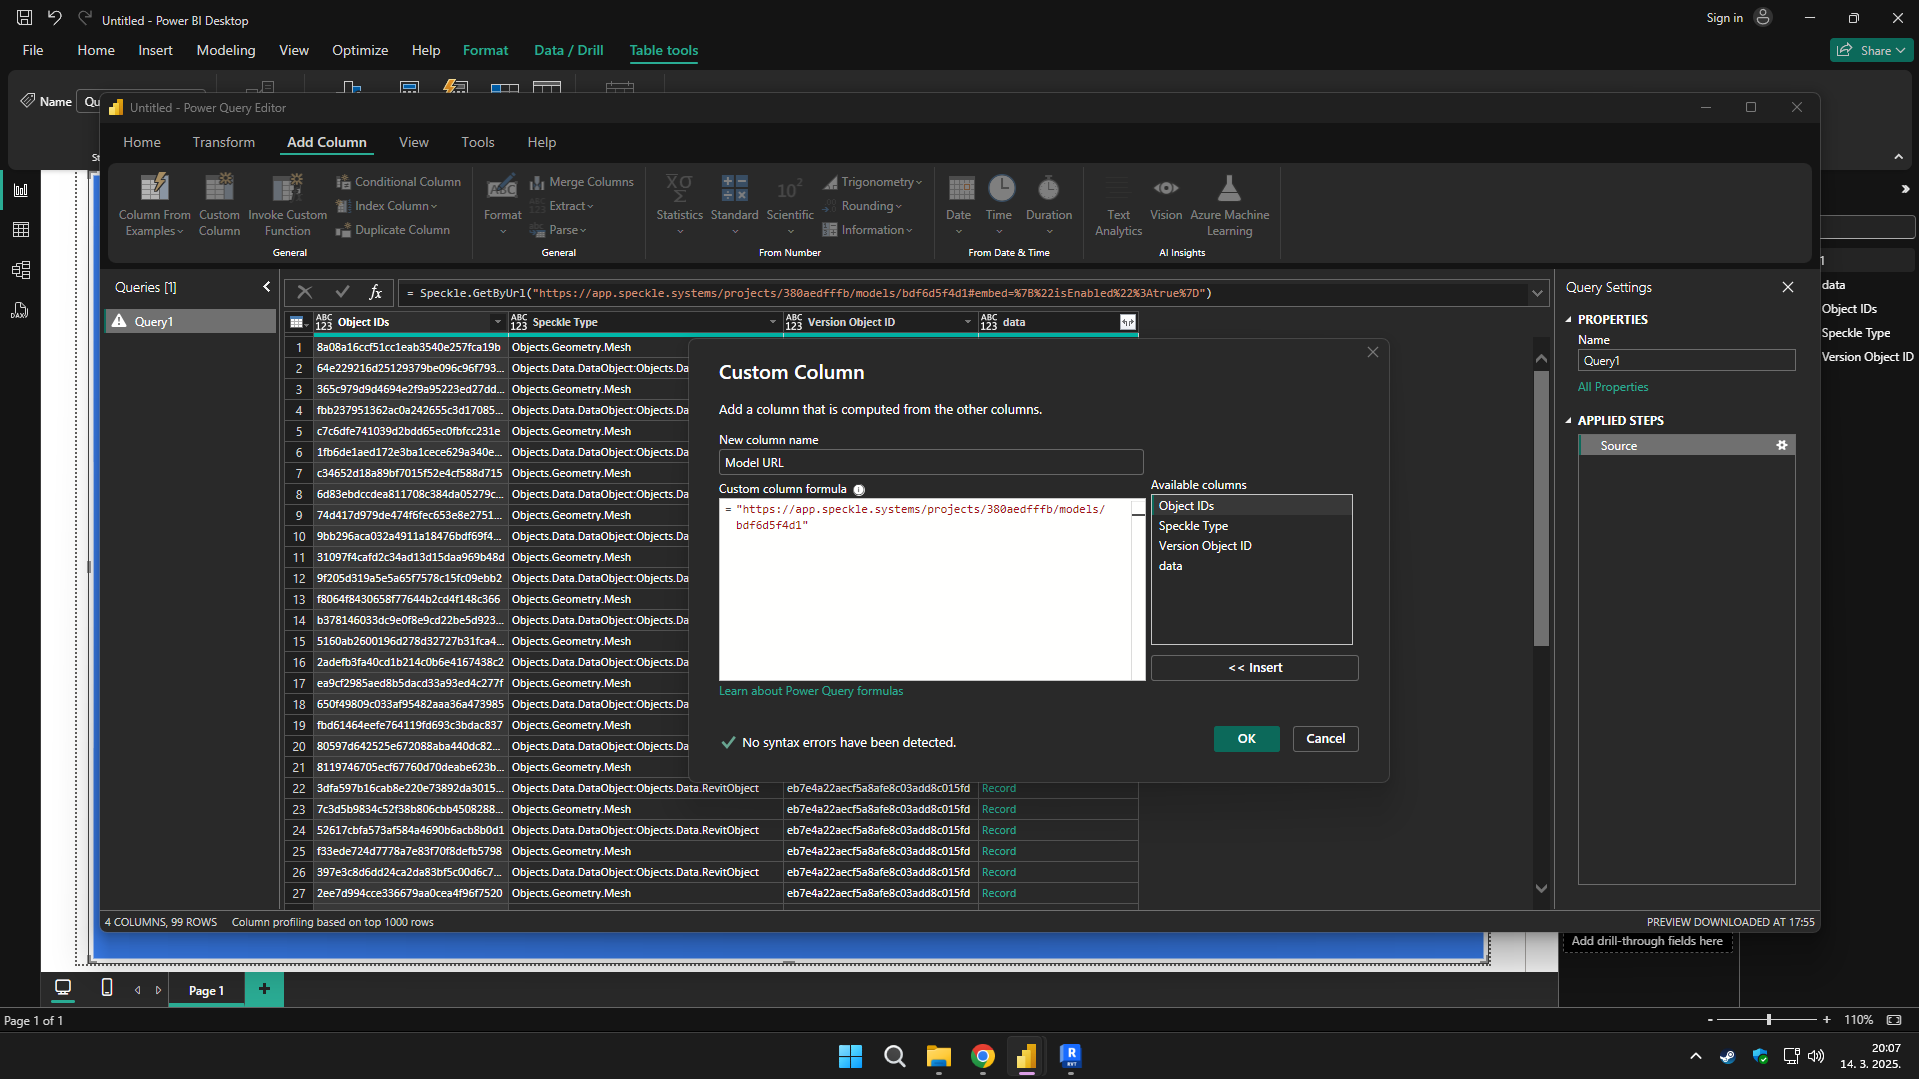Image resolution: width=1919 pixels, height=1079 pixels.
Task: Open File Explorer from taskbar
Action: [938, 1056]
